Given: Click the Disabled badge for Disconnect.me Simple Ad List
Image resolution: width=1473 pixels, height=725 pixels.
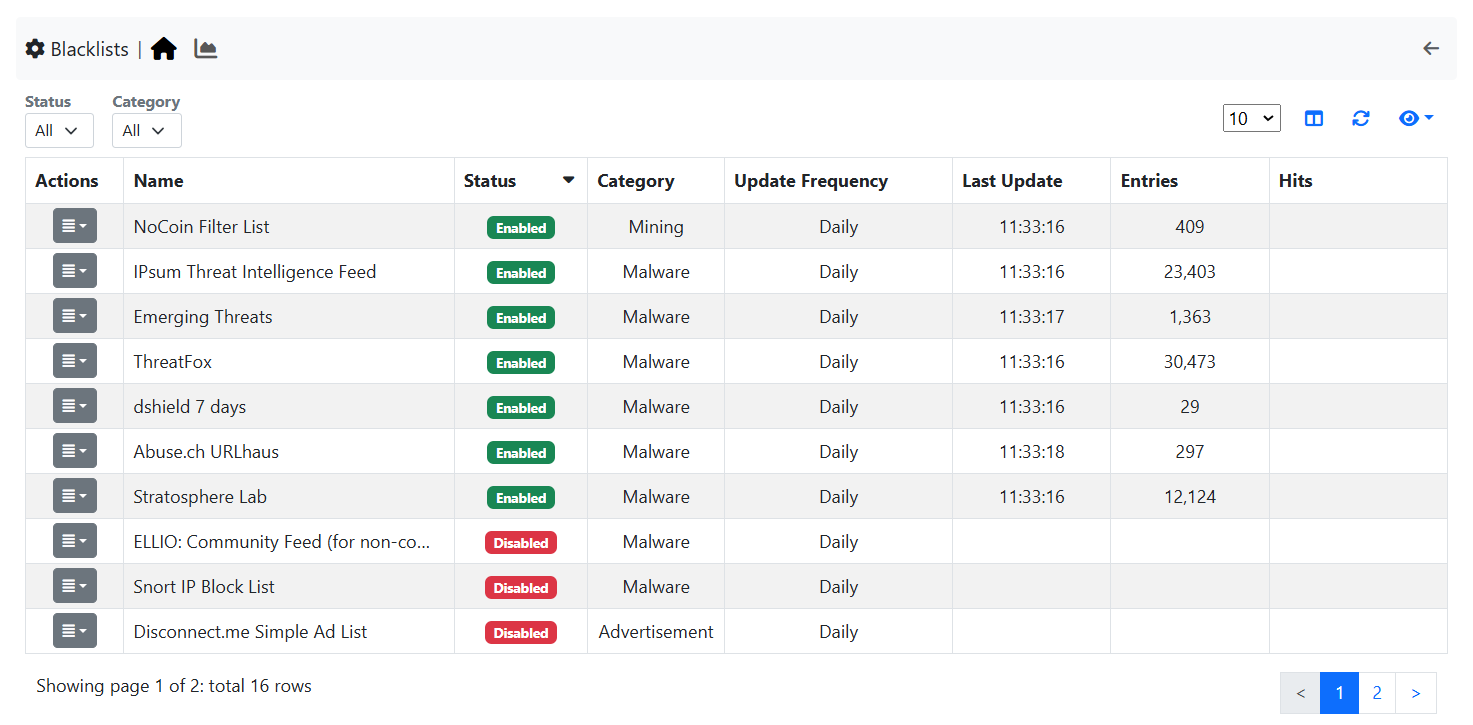Looking at the screenshot, I should pos(521,632).
